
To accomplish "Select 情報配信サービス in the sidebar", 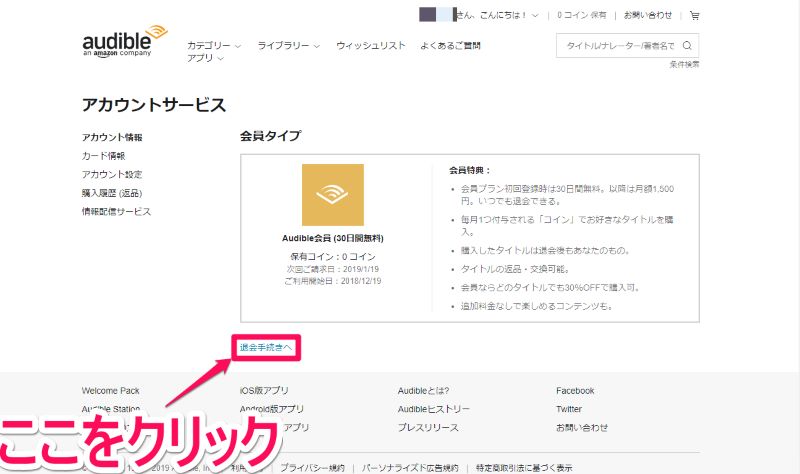I will coord(116,211).
